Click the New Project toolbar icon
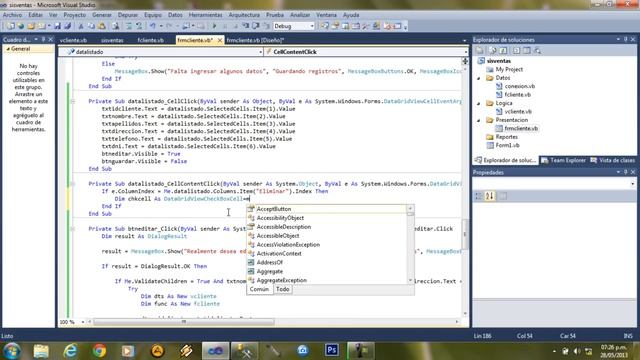This screenshot has height=360, width=640. [x=10, y=26]
